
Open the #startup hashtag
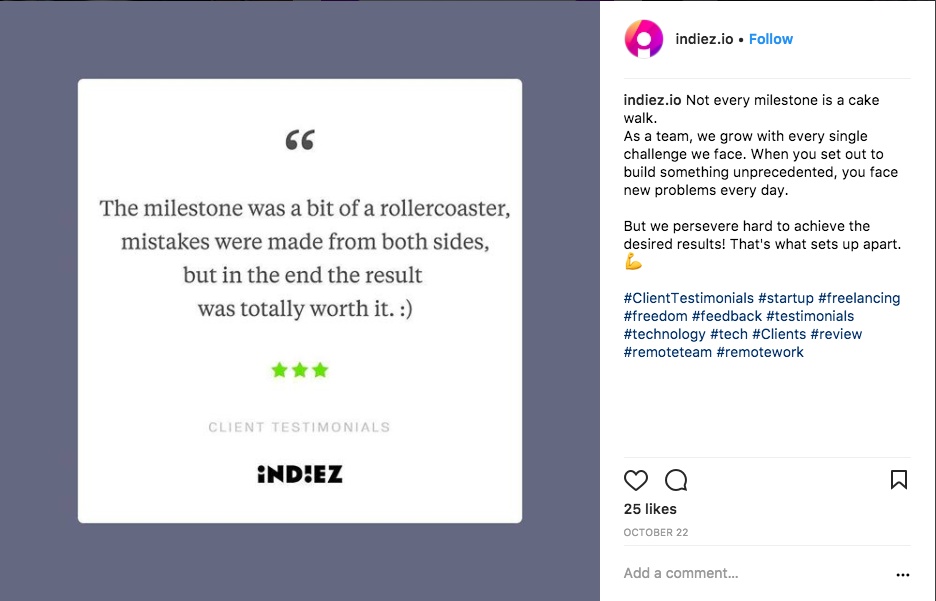coord(786,298)
